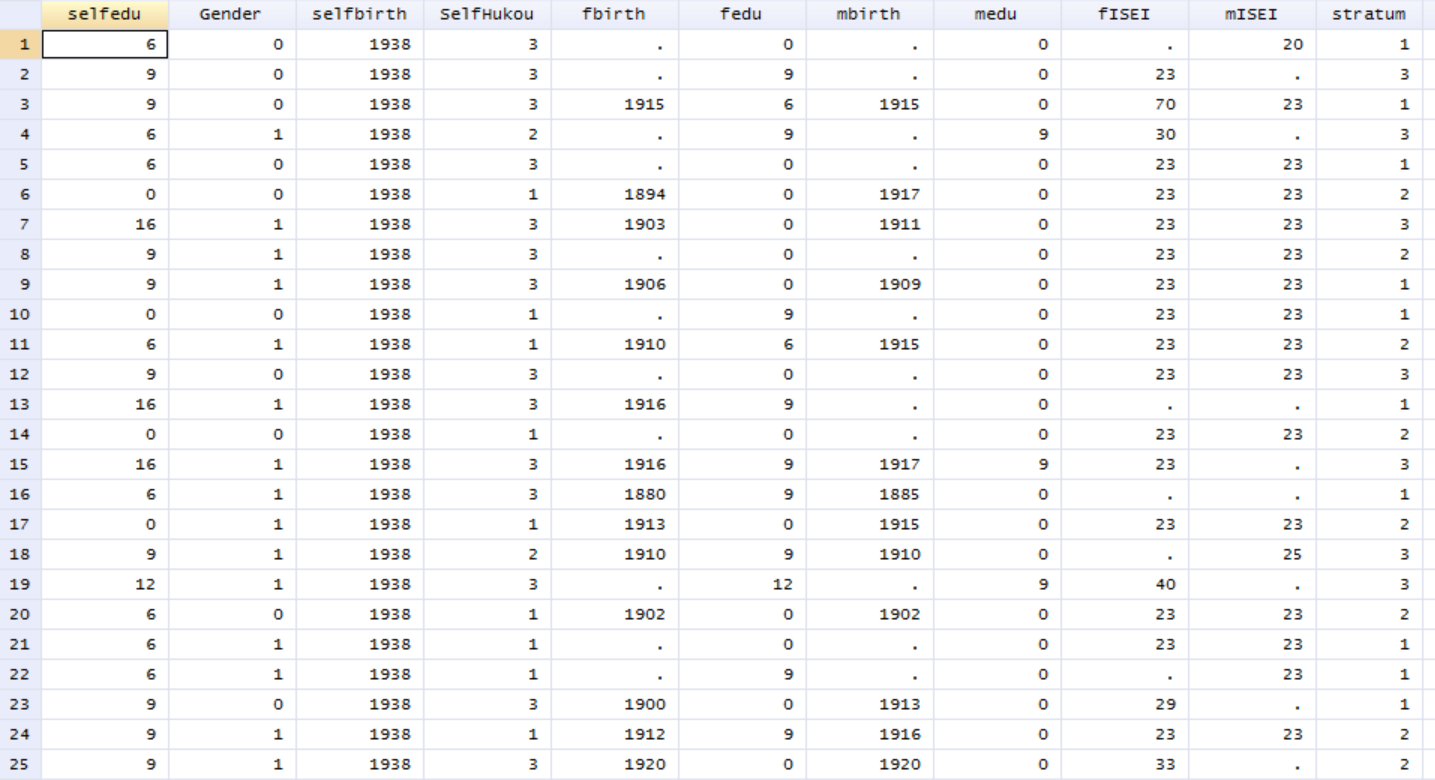This screenshot has height=780, width=1435.
Task: Click the fbirth column header
Action: coord(614,14)
